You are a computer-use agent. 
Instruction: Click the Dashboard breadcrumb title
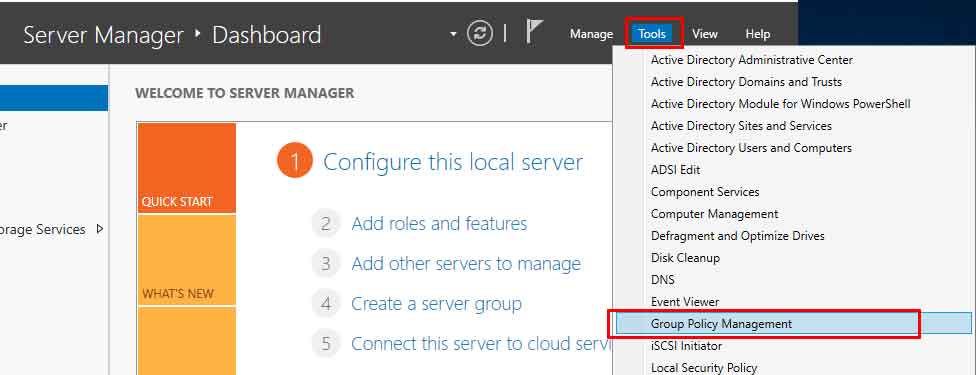[266, 35]
